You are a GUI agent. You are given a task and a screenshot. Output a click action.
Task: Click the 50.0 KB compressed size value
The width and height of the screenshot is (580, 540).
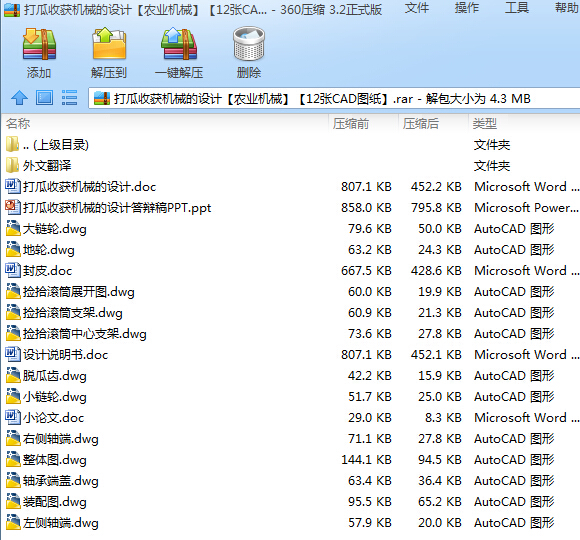pos(440,229)
